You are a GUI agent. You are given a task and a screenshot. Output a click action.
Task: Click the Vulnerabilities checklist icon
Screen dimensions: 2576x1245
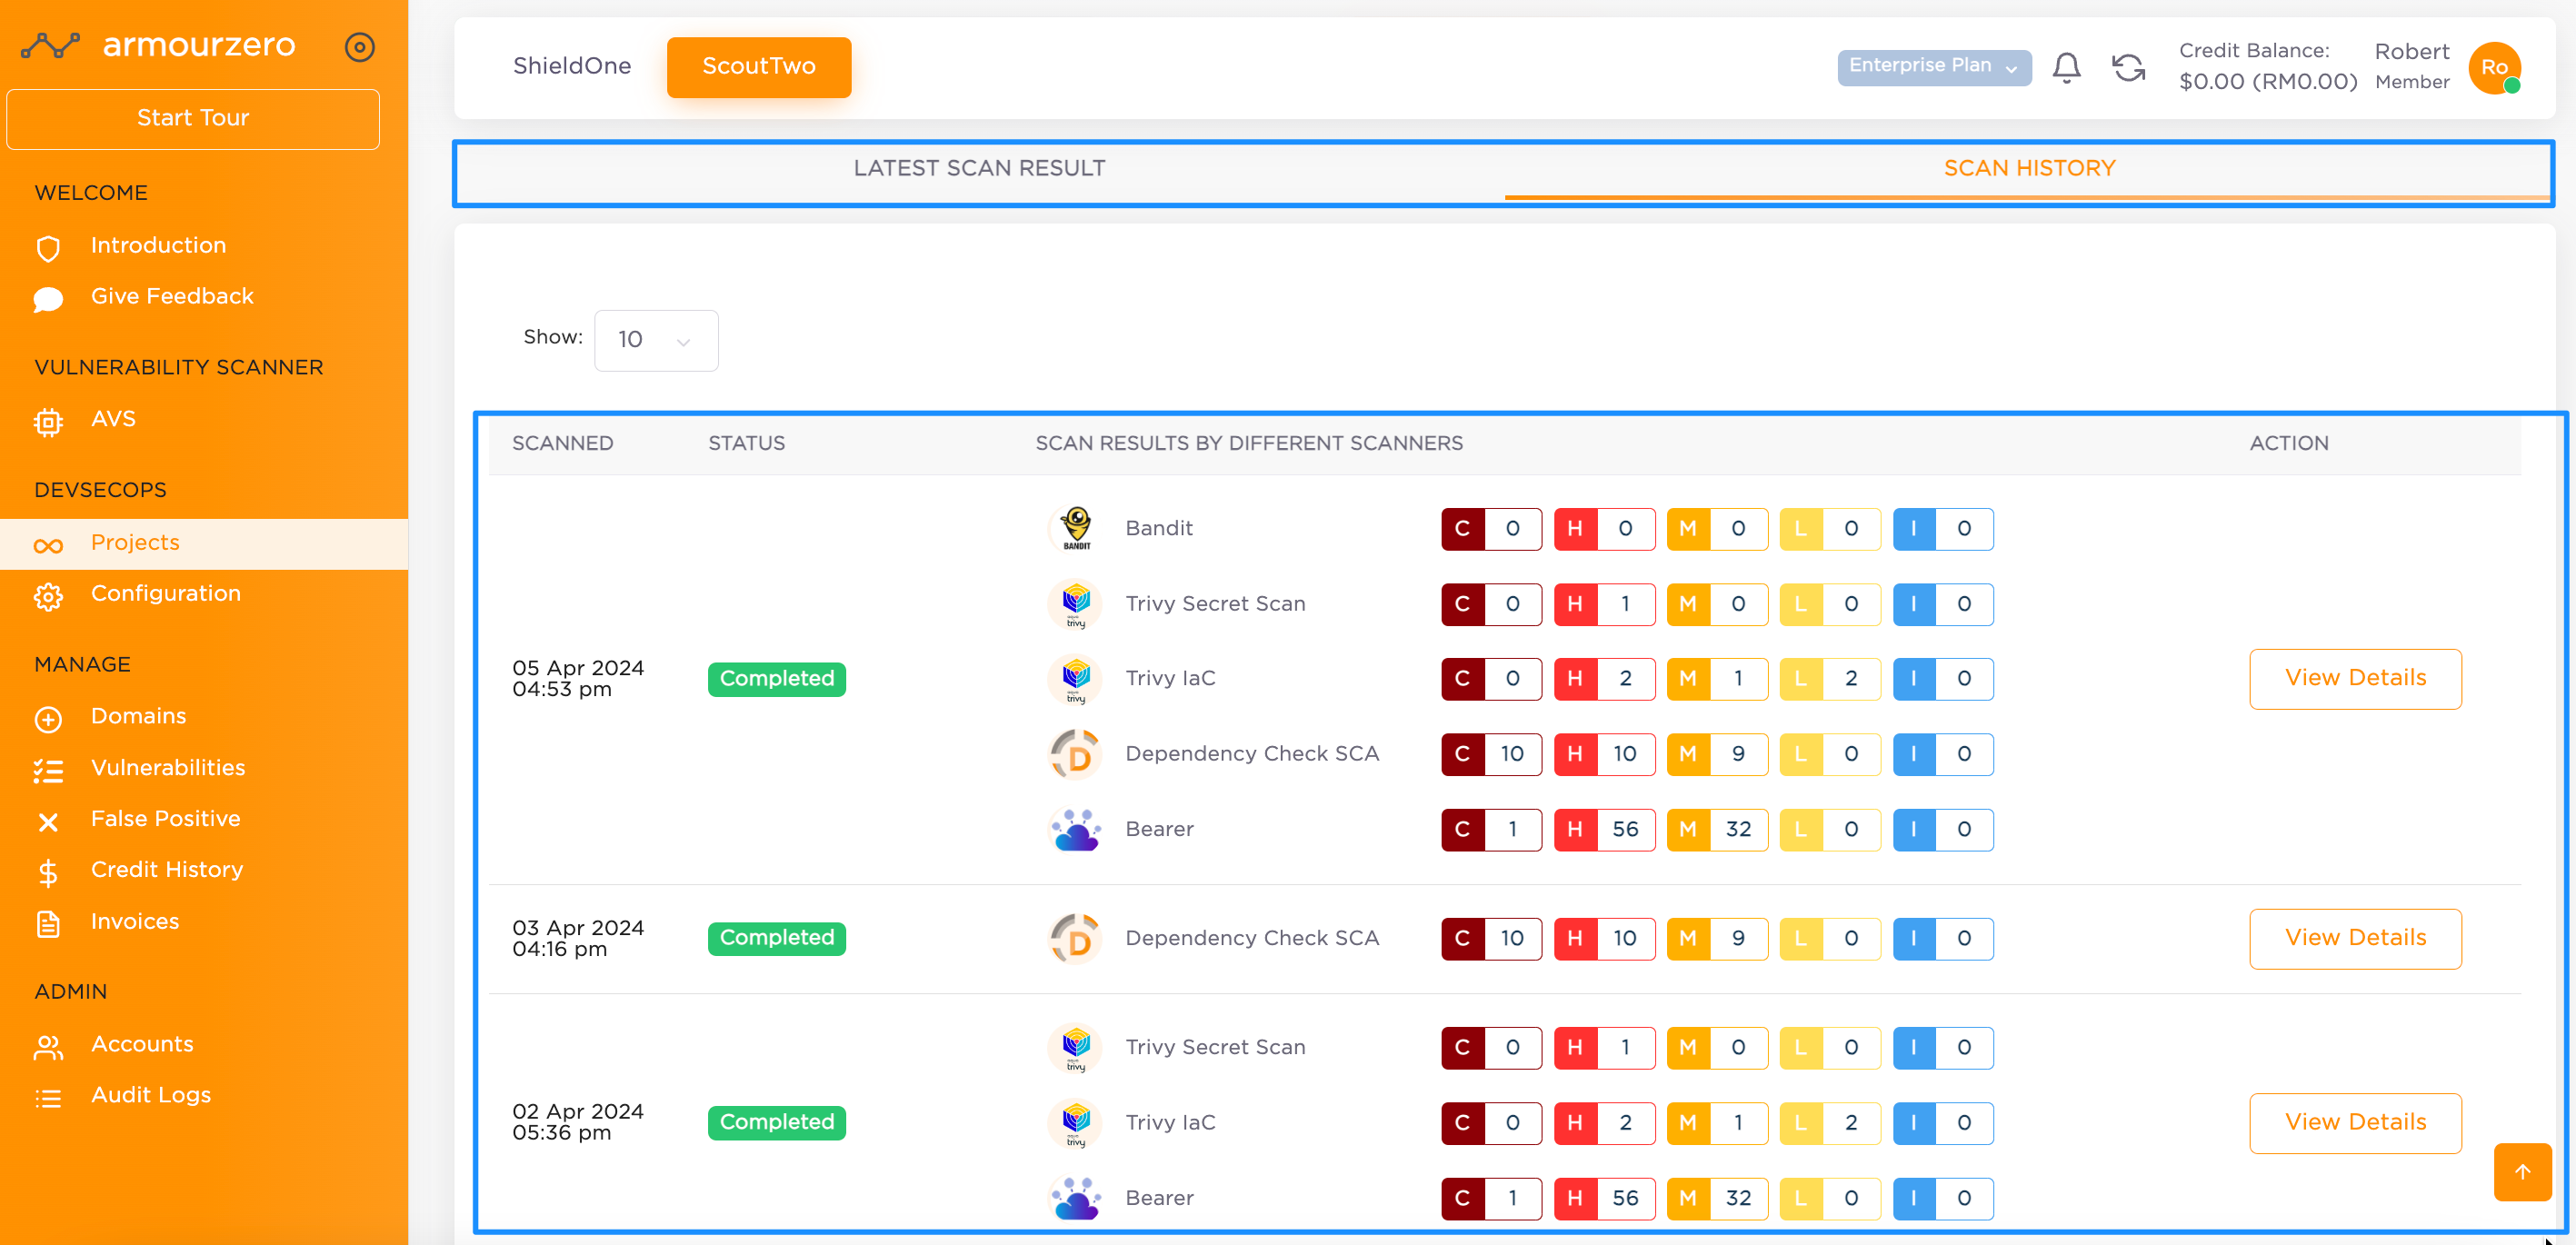(x=48, y=770)
